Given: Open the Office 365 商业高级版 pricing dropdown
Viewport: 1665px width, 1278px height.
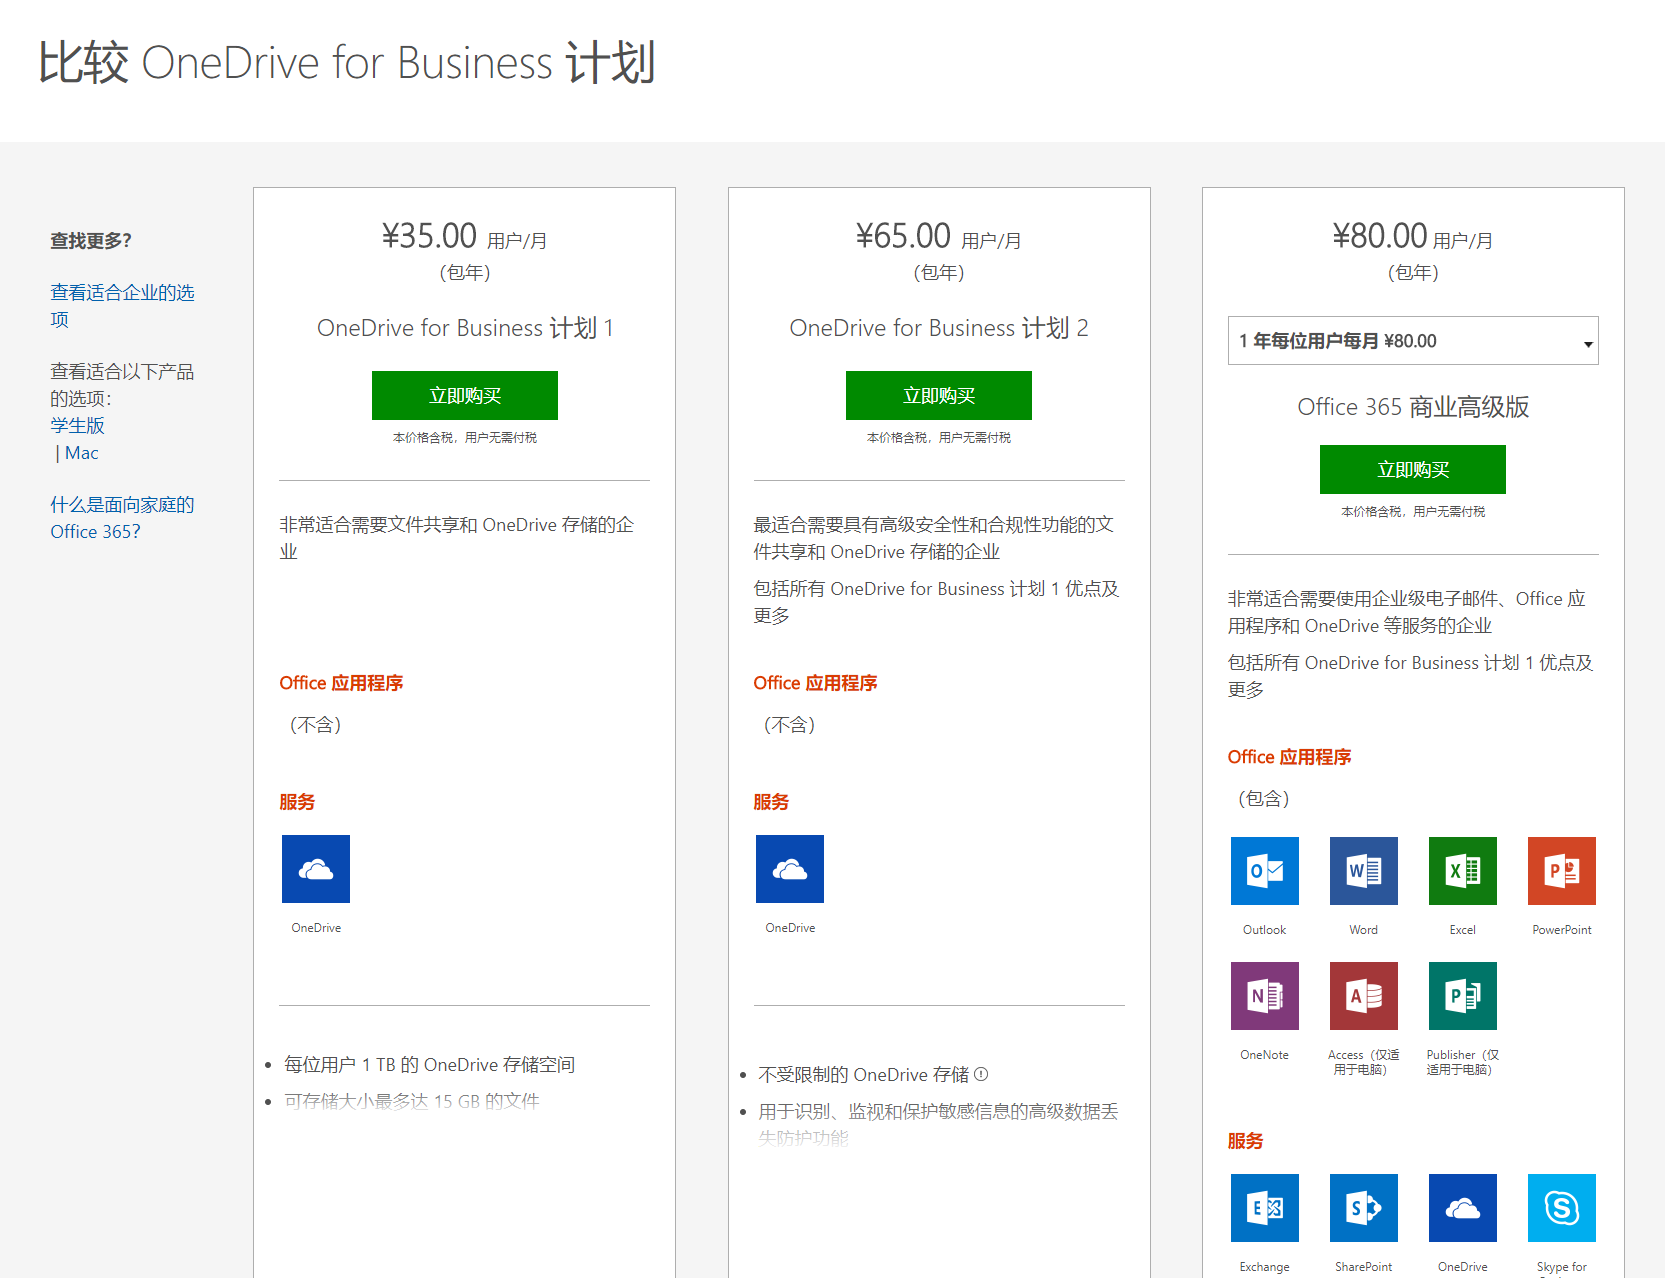Looking at the screenshot, I should click(1412, 340).
